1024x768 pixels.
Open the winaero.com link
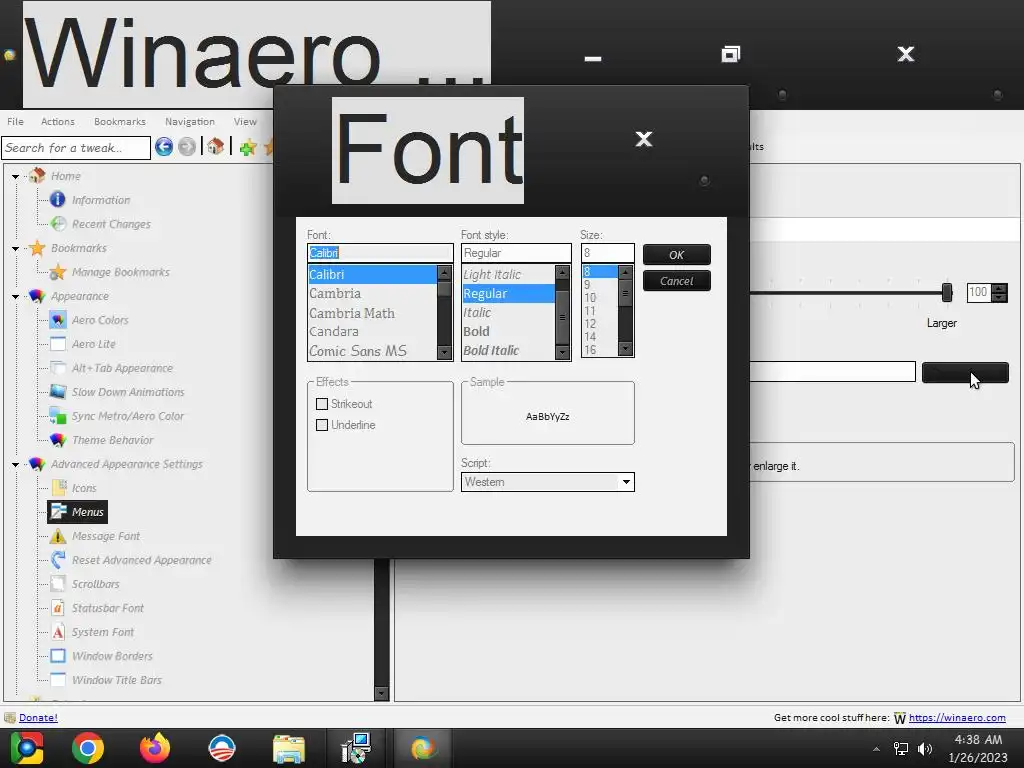[x=957, y=718]
